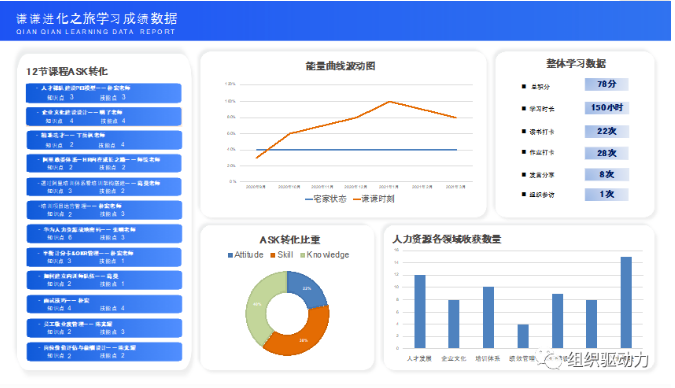The image size is (675, 388).
Task: Select the 28次 homework check-in value
Action: pos(607,153)
